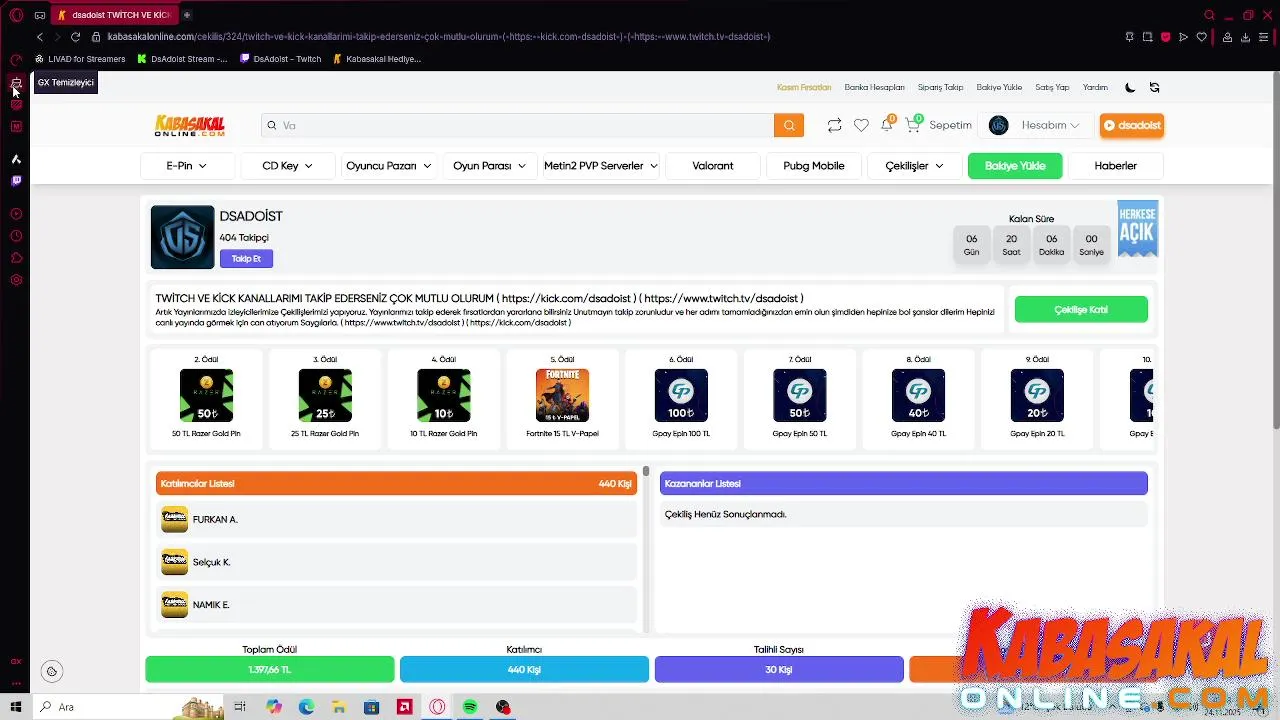Open the Haberler menu item
The width and height of the screenshot is (1280, 720).
pos(1115,166)
